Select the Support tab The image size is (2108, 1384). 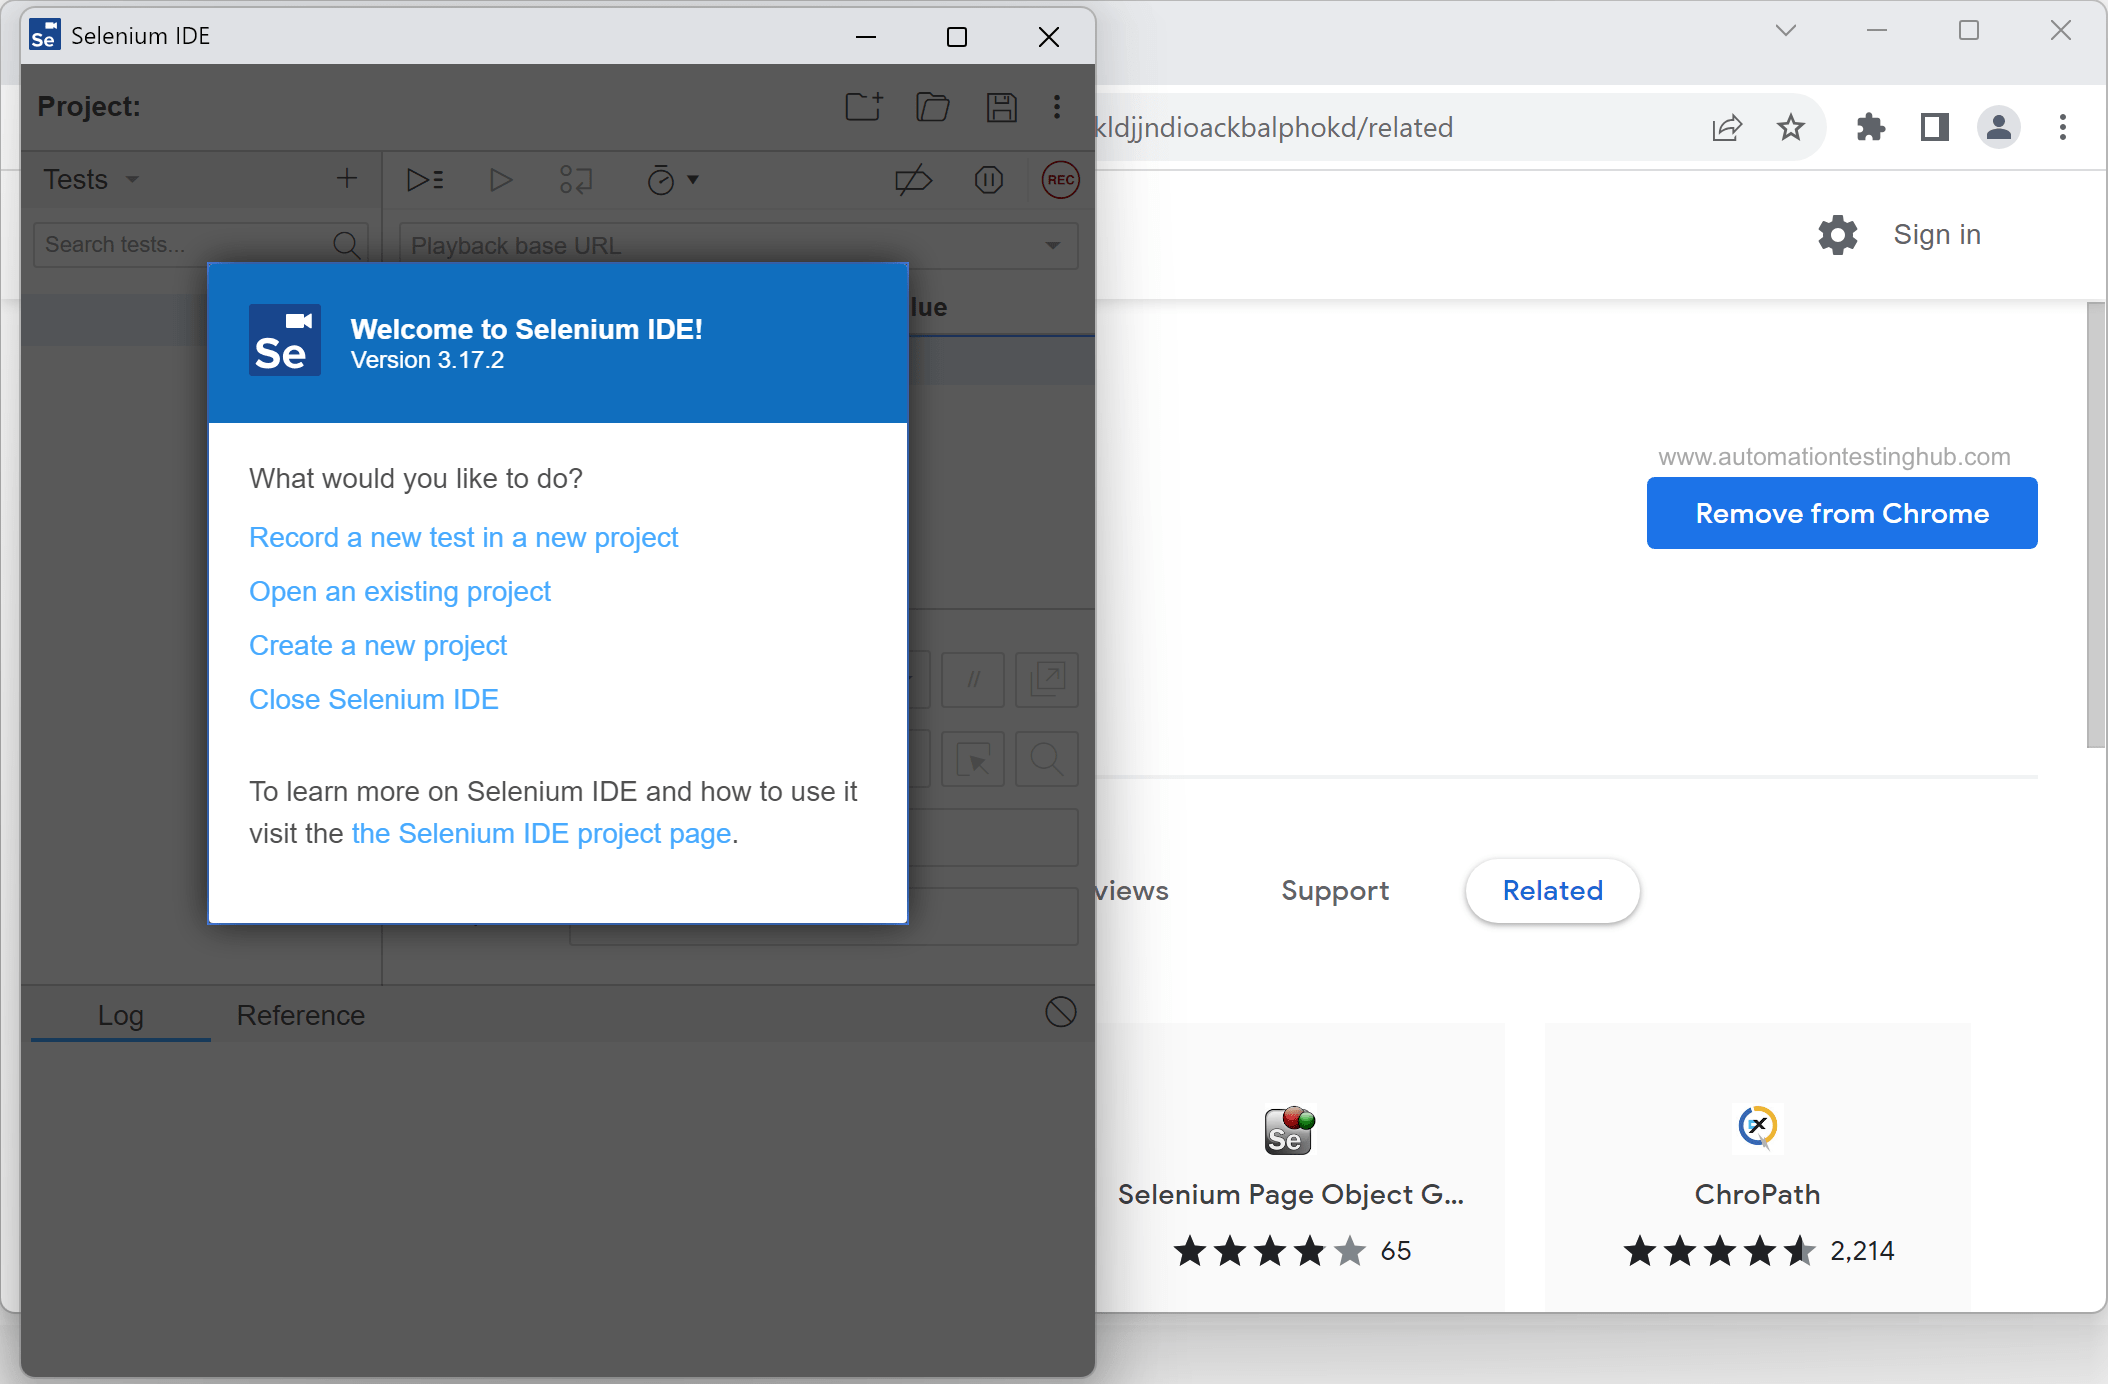(1335, 890)
